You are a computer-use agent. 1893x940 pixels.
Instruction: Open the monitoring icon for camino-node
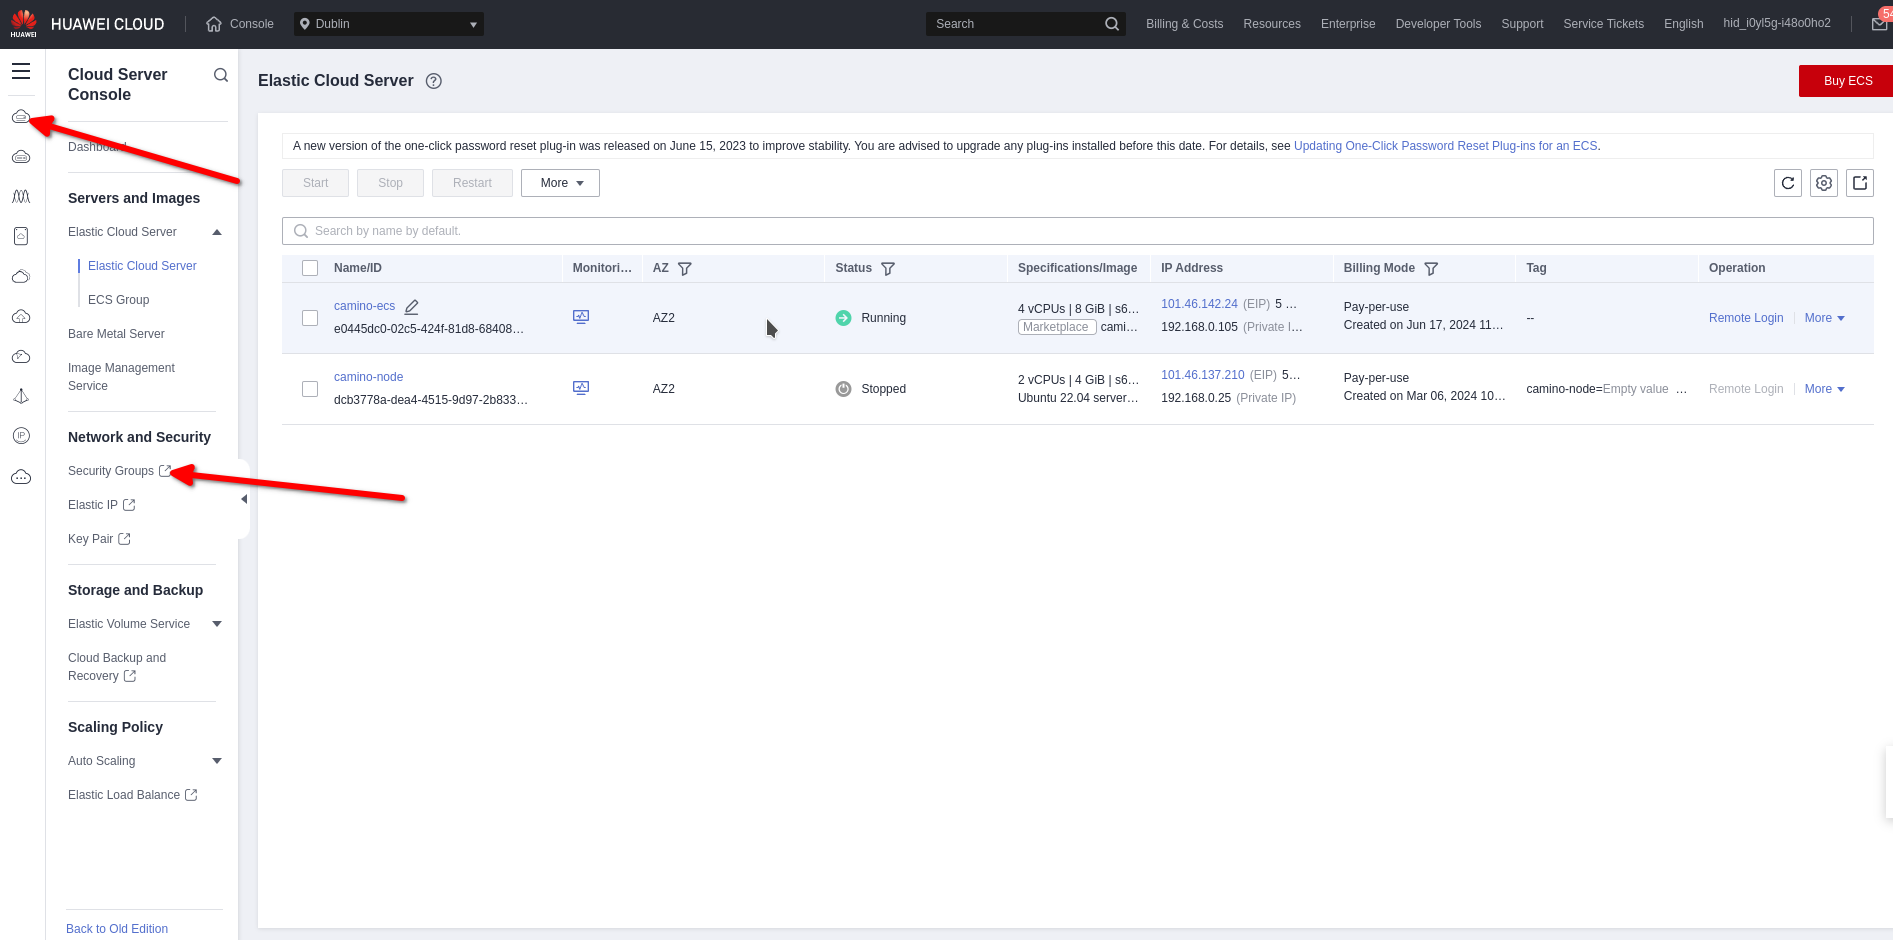click(x=581, y=388)
